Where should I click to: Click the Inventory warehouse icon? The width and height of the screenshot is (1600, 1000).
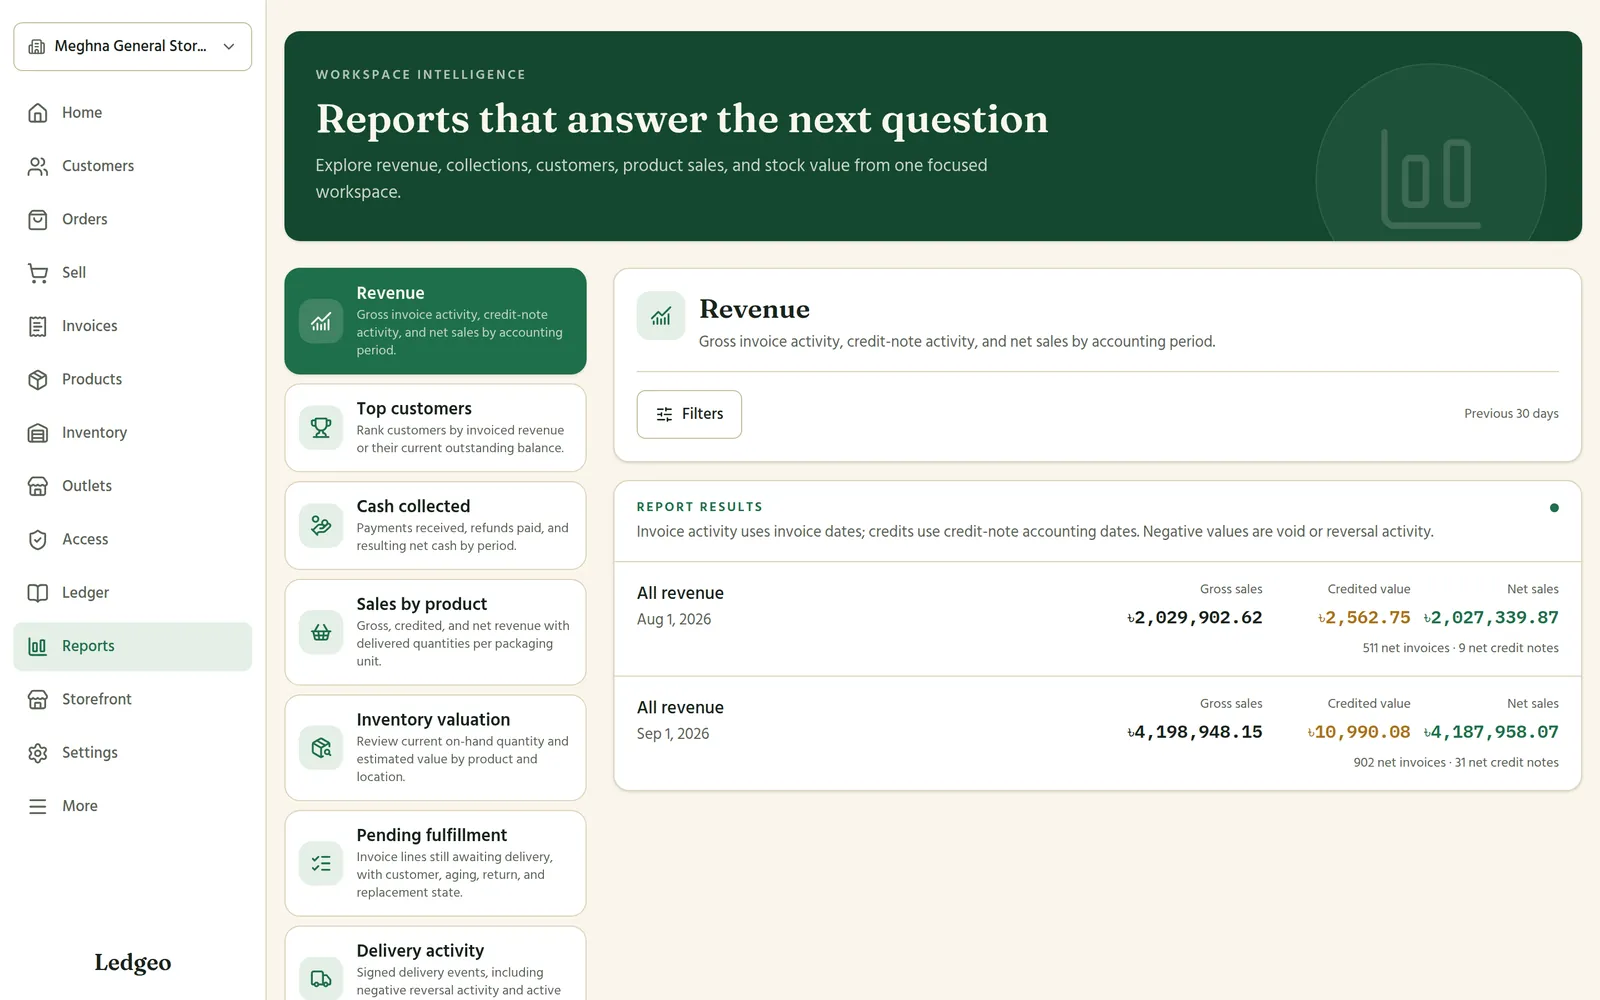38,433
